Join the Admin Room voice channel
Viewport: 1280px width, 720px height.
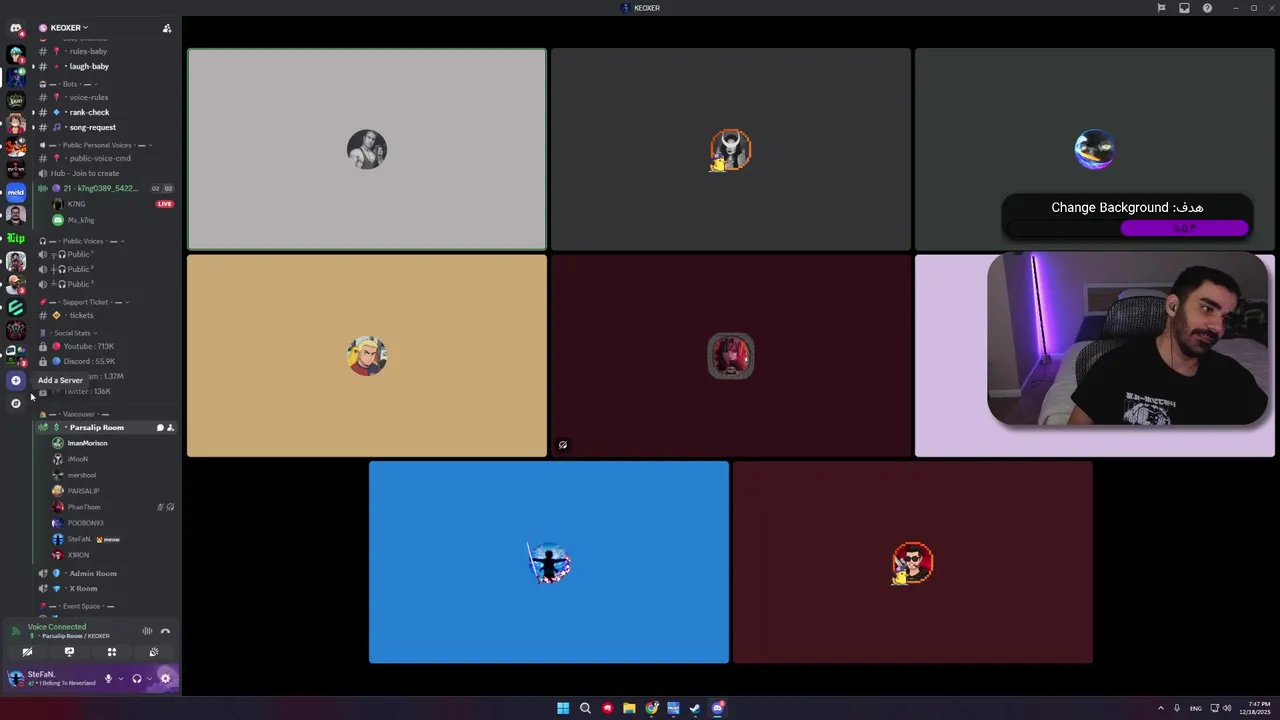click(93, 573)
